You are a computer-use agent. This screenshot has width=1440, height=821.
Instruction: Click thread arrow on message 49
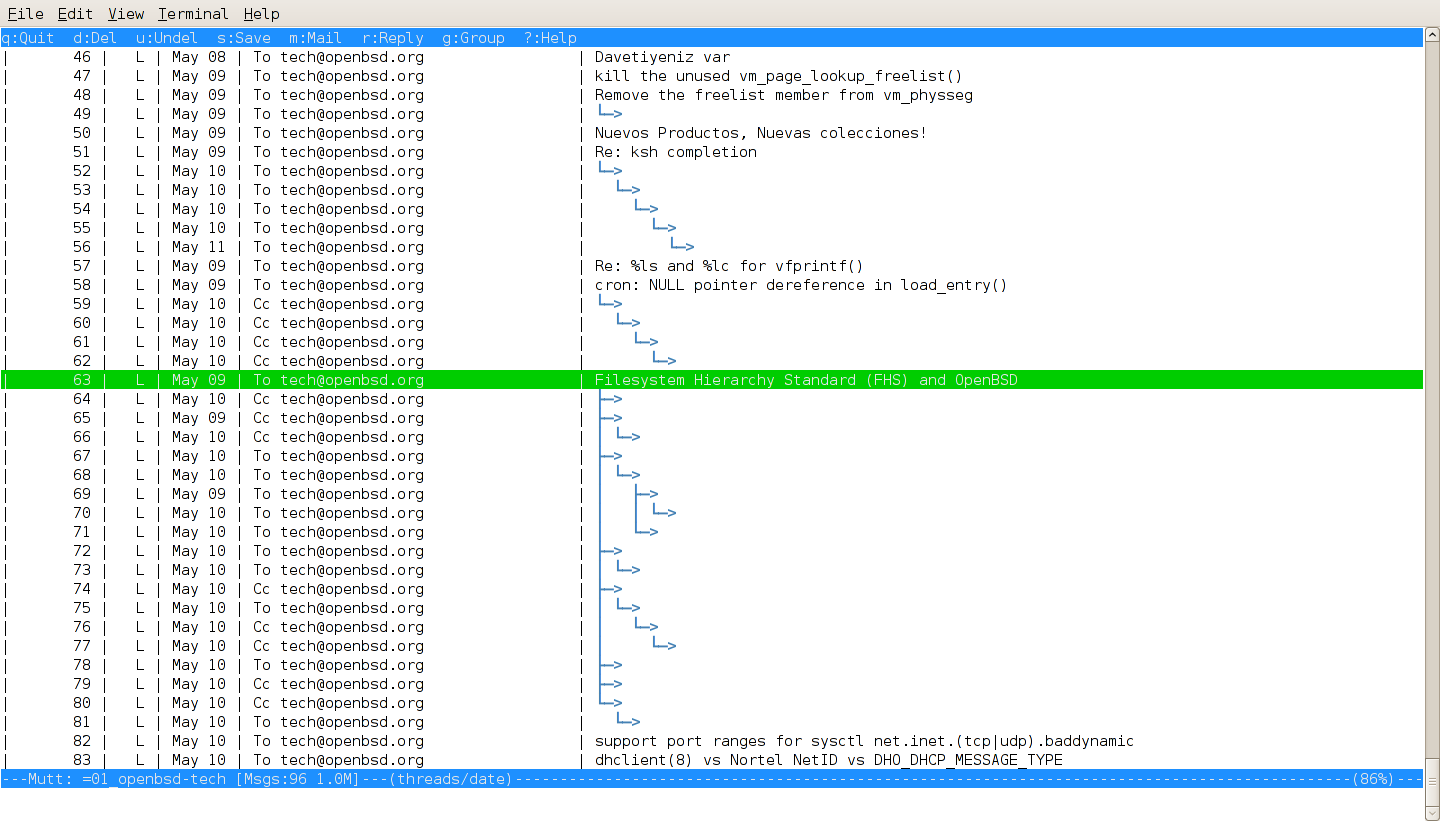(x=609, y=114)
